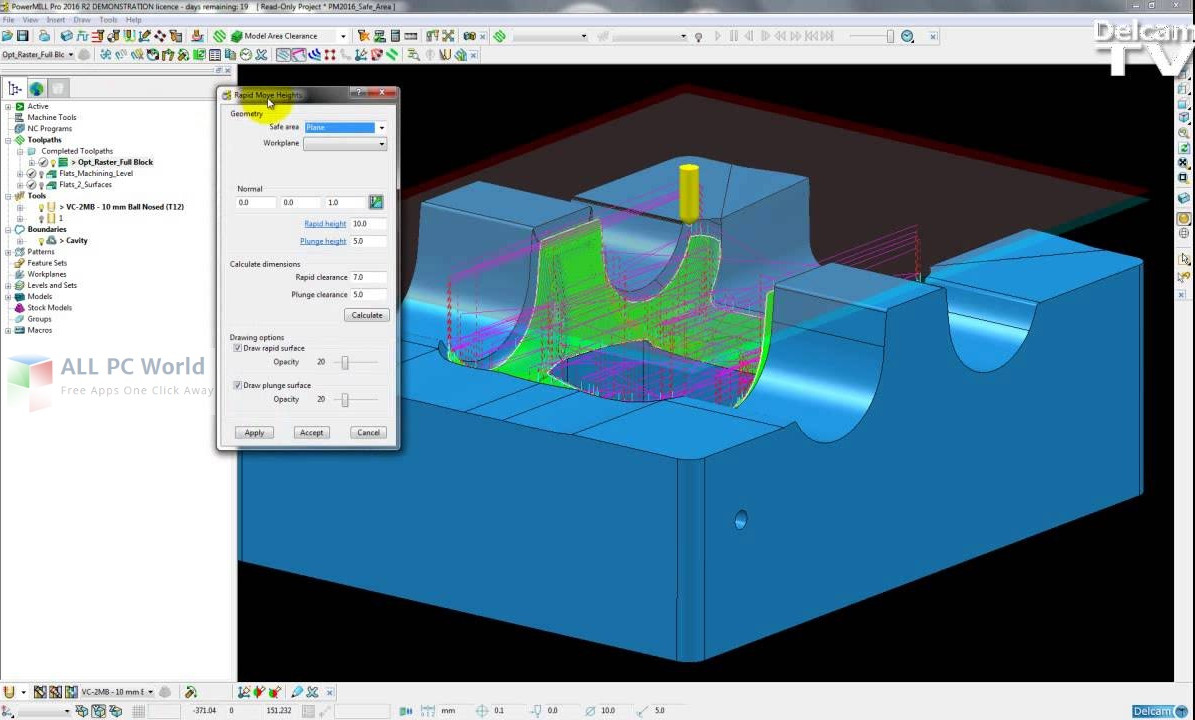
Task: Open the Safe area dropdown
Action: pos(381,127)
